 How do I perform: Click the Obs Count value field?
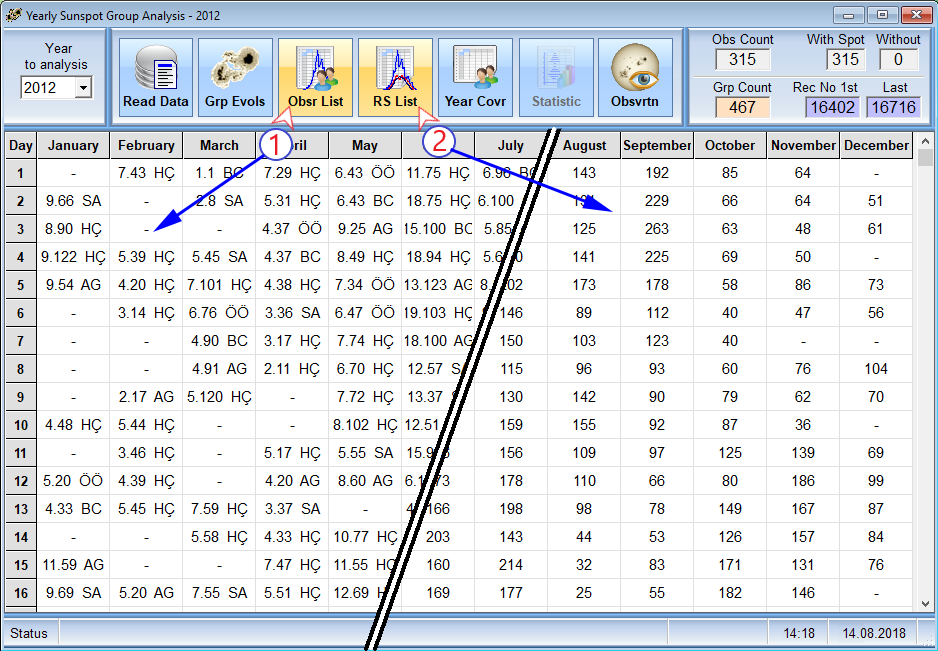[742, 59]
